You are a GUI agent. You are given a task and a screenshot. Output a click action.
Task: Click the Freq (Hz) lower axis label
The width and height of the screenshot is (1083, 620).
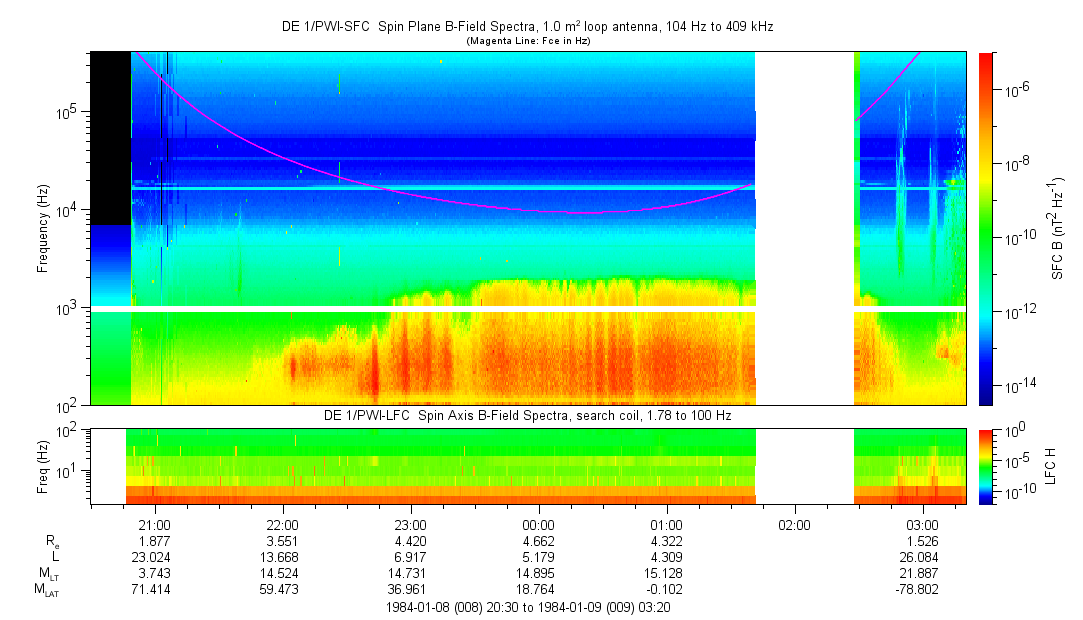coord(43,466)
